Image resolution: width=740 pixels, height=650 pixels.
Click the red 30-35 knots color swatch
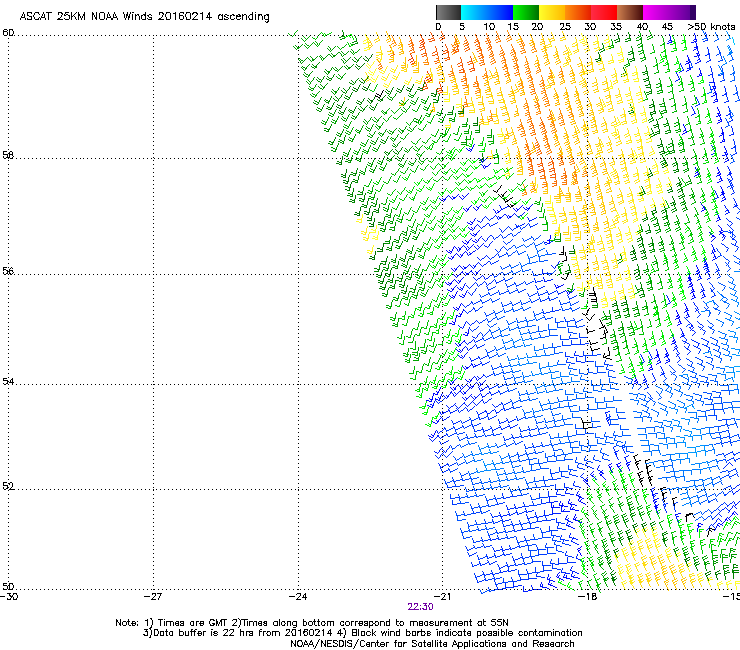click(604, 12)
